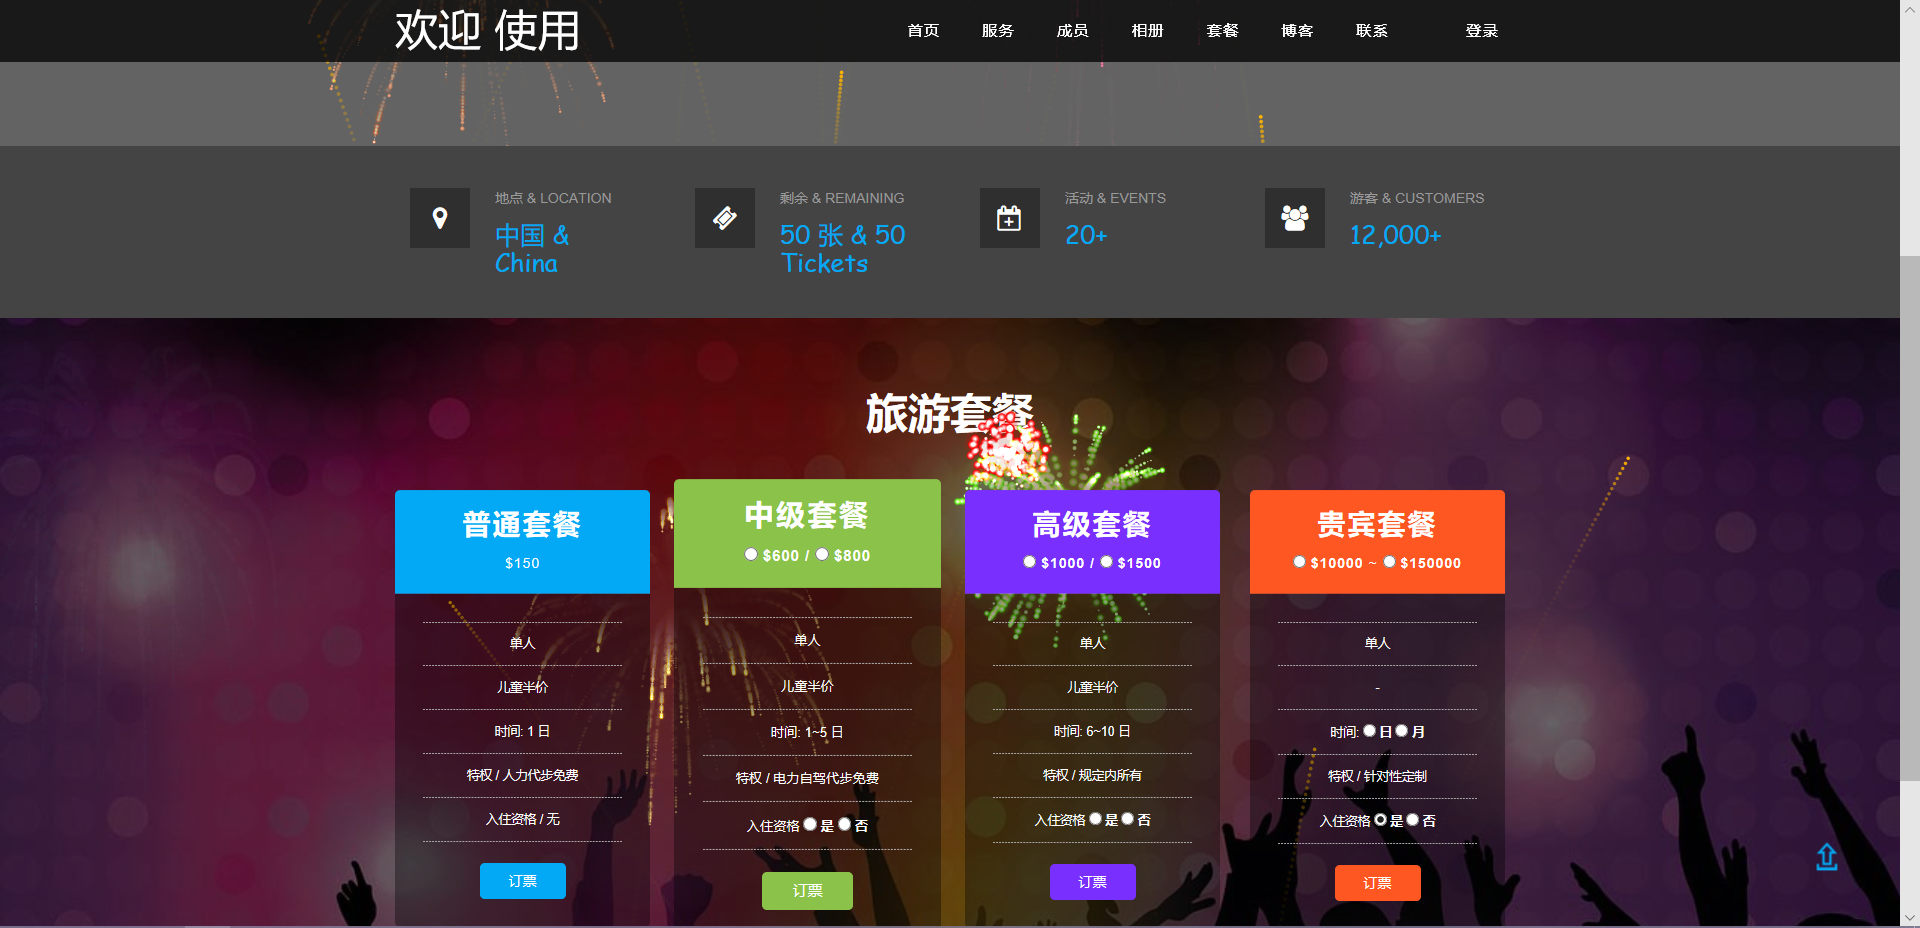Select 是 for 入住资格 in 高级套餐
Screen dimensions: 1920x928
tap(1095, 818)
